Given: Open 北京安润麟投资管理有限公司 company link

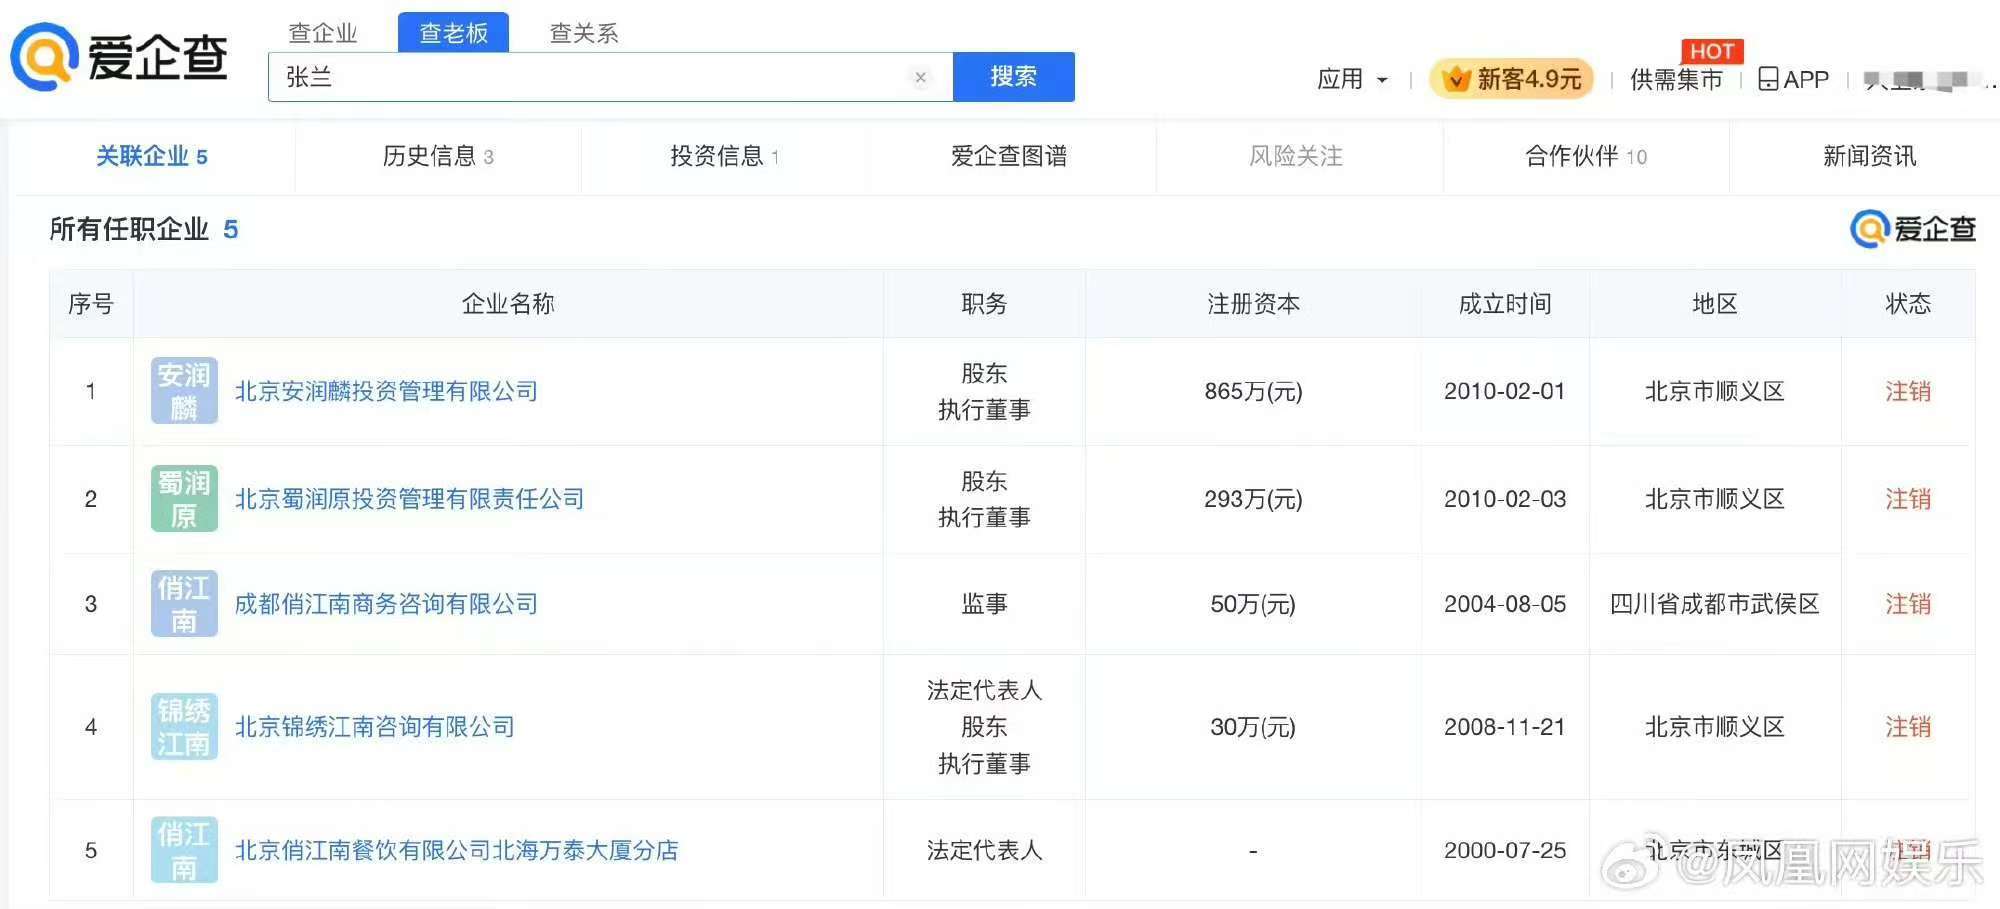Looking at the screenshot, I should (x=386, y=391).
